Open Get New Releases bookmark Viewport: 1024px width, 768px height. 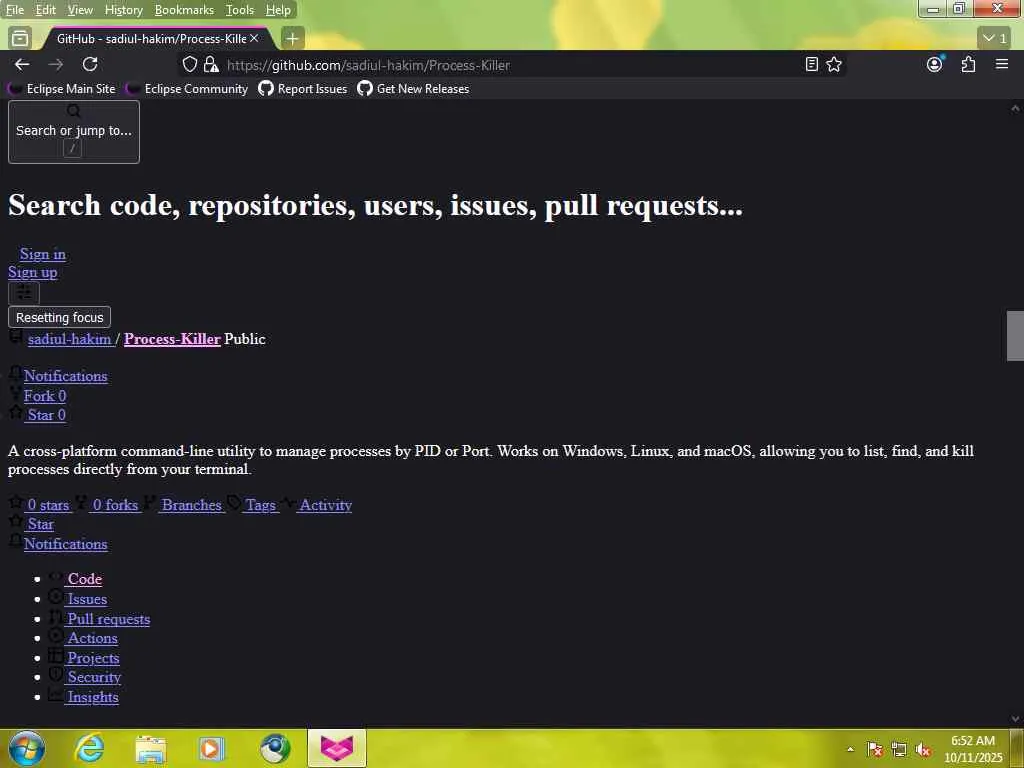pyautogui.click(x=413, y=89)
